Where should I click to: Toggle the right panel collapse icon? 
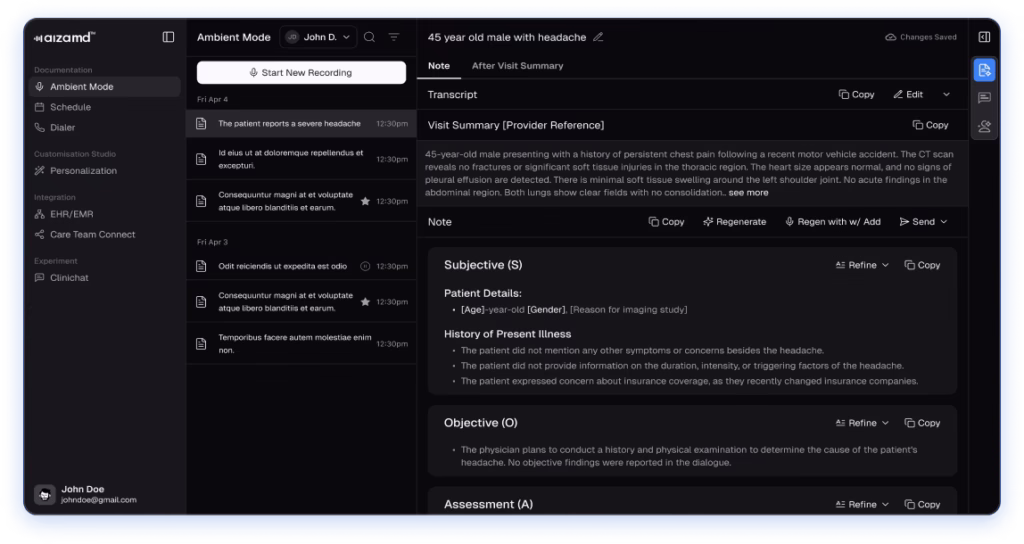coord(984,37)
